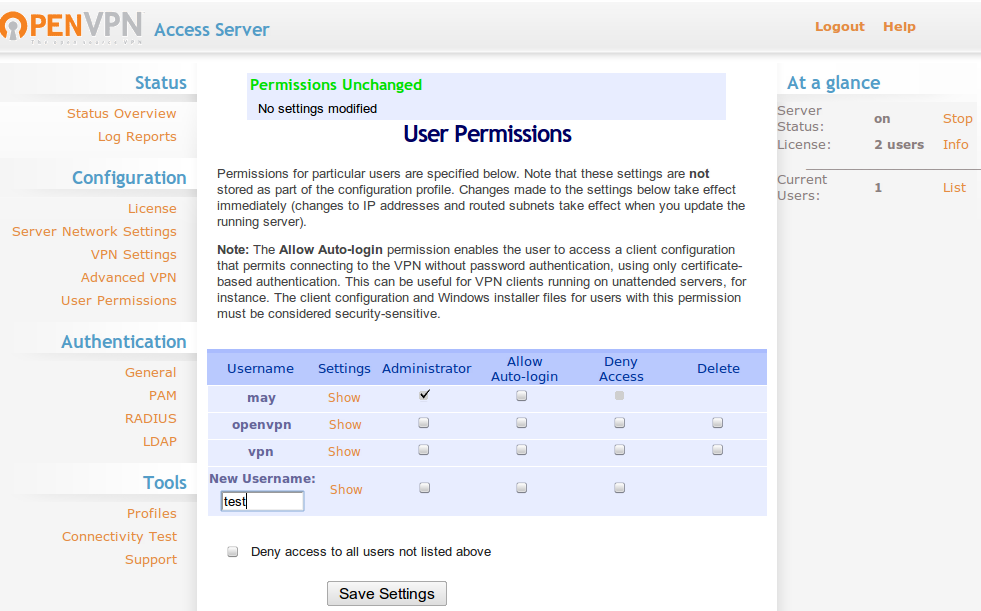Check Allow Auto-login for new username
The height and width of the screenshot is (611, 981).
coord(522,488)
